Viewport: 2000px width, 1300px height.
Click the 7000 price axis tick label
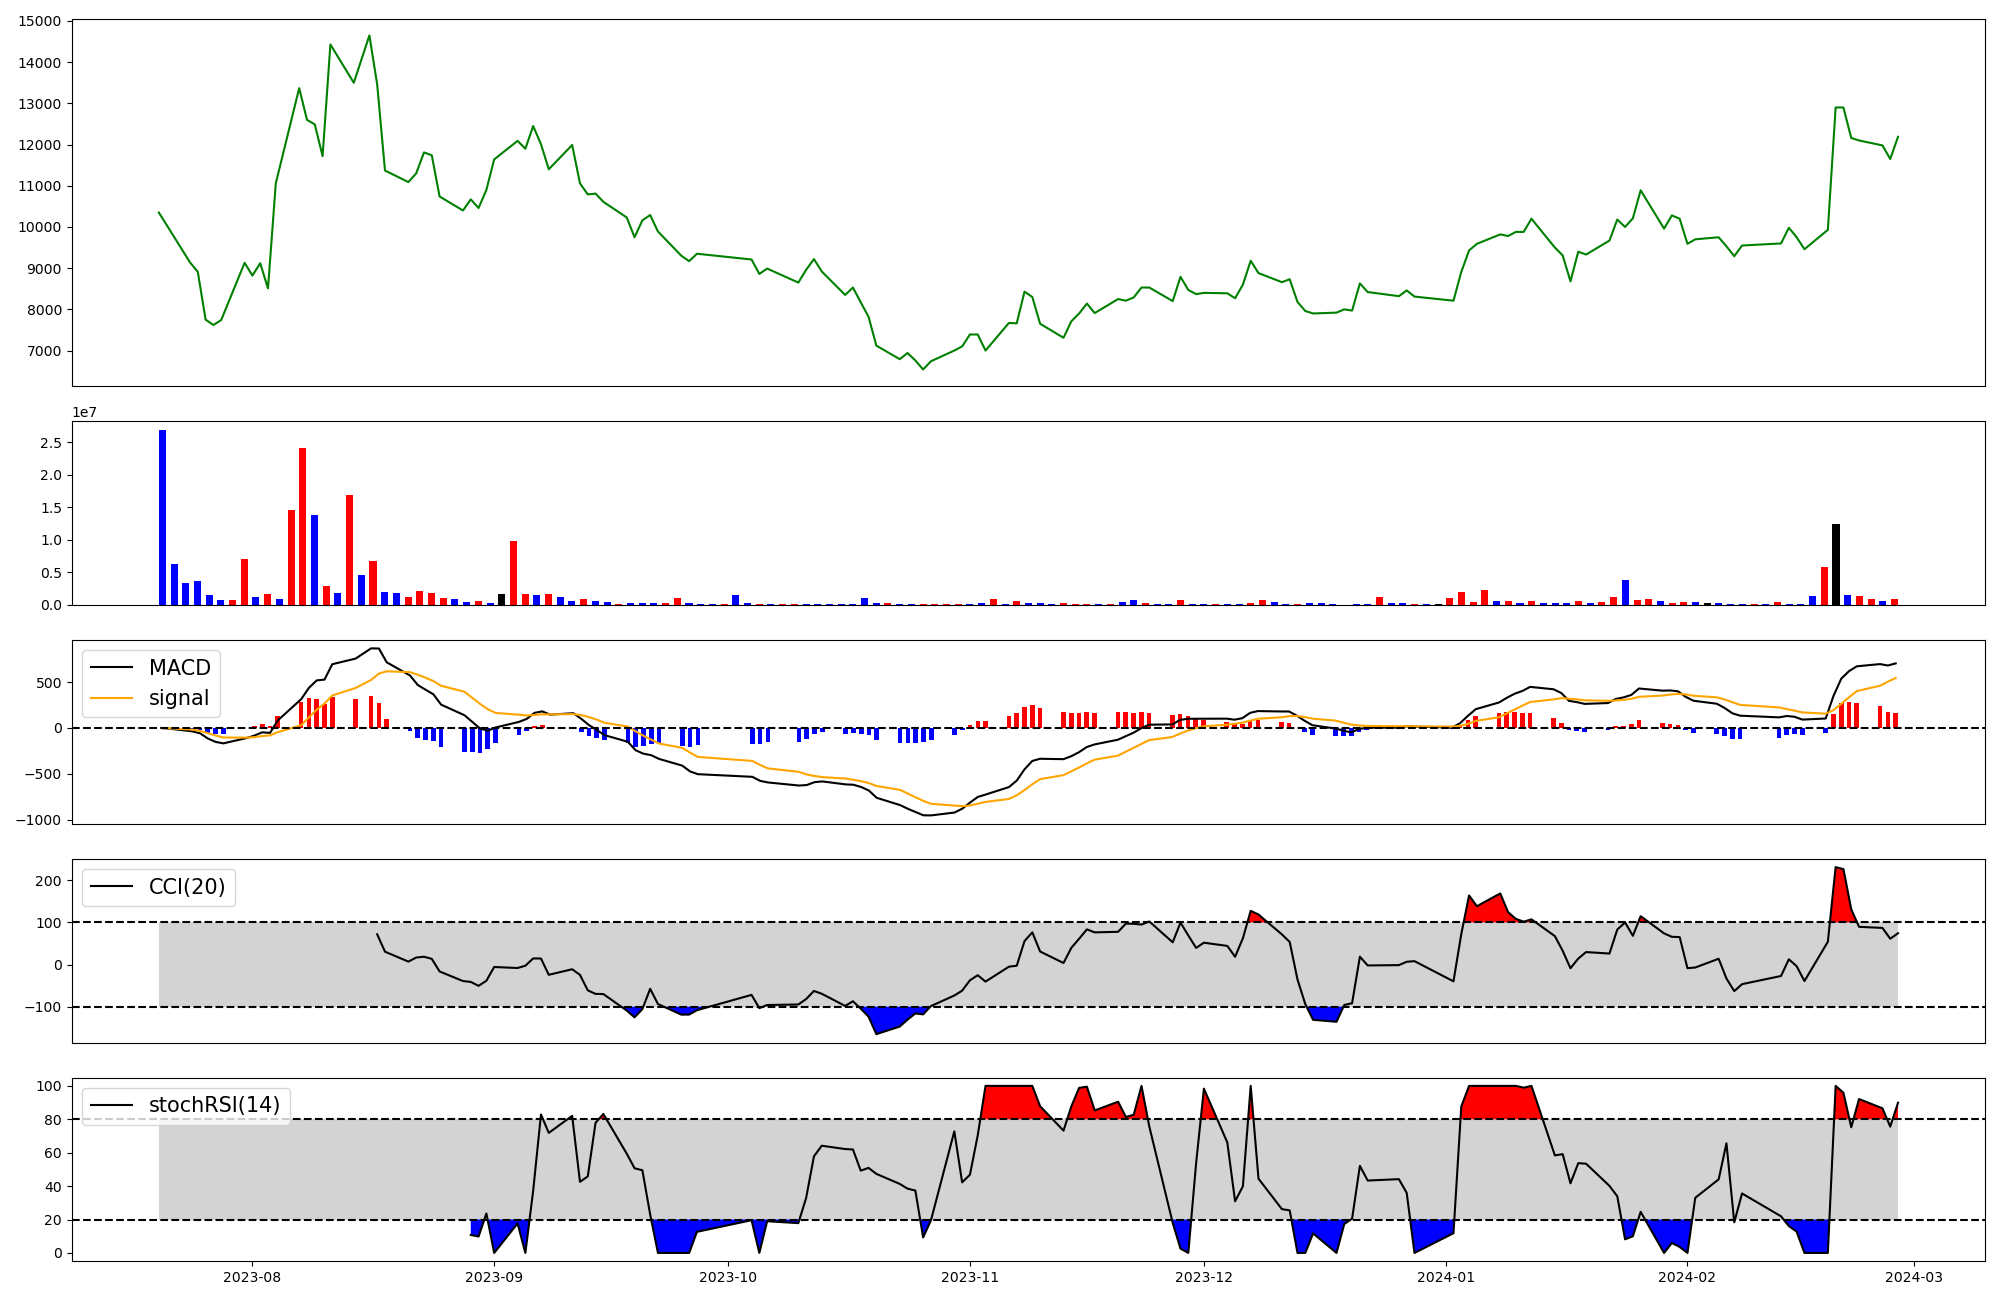click(x=43, y=351)
